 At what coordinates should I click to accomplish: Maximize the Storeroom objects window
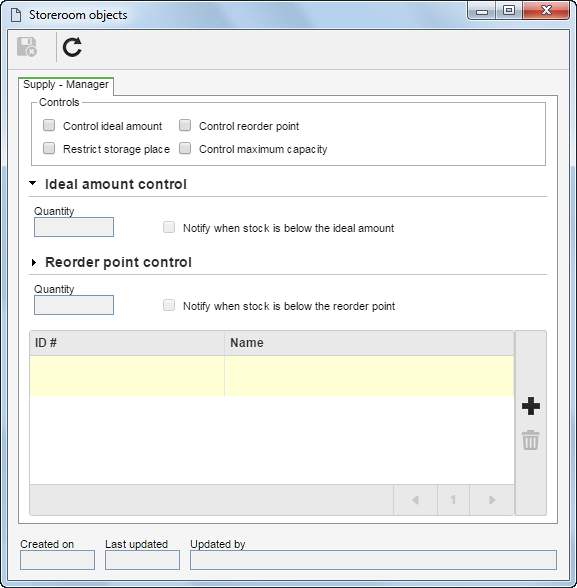point(508,10)
